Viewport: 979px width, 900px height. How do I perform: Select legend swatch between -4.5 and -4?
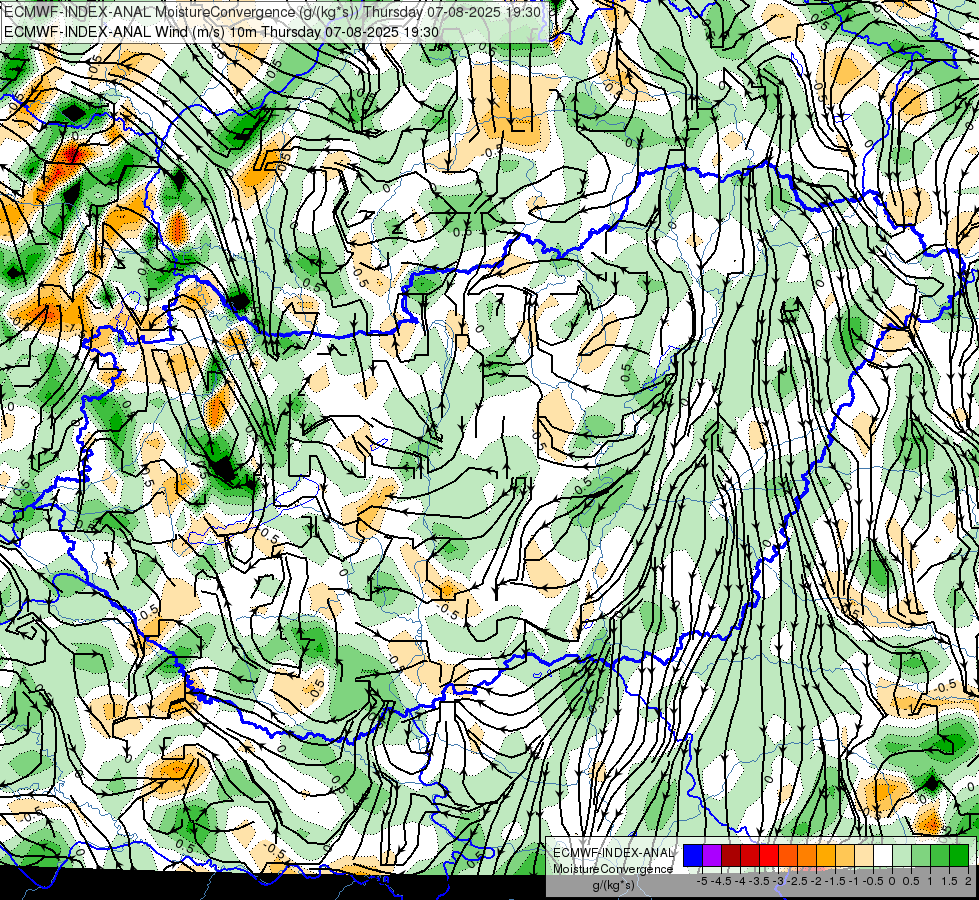click(x=731, y=856)
